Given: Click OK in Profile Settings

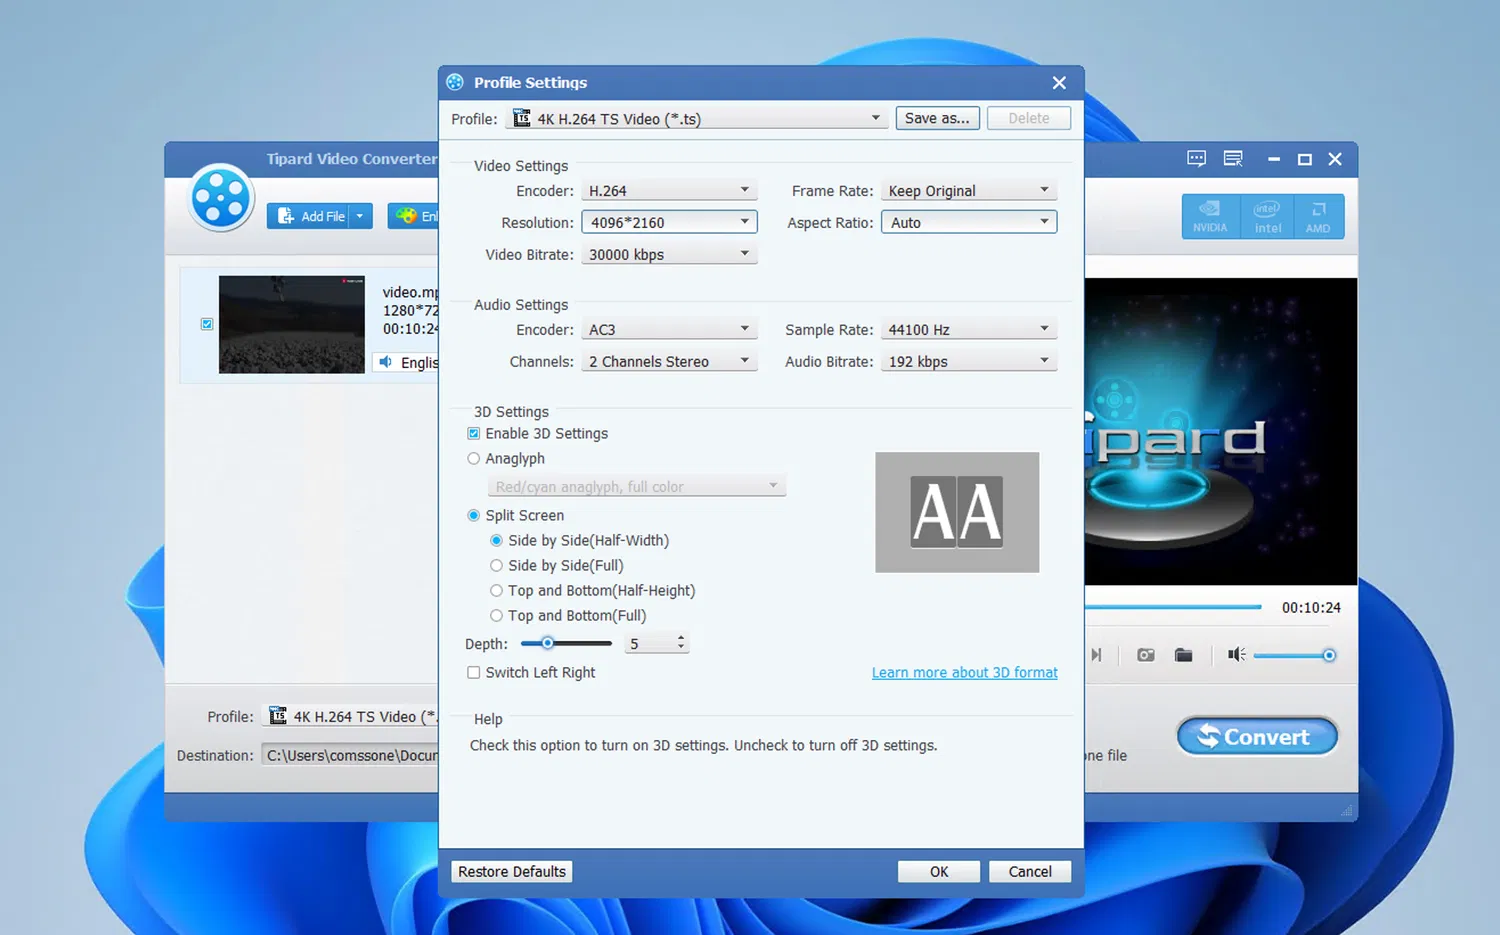Looking at the screenshot, I should pyautogui.click(x=939, y=872).
